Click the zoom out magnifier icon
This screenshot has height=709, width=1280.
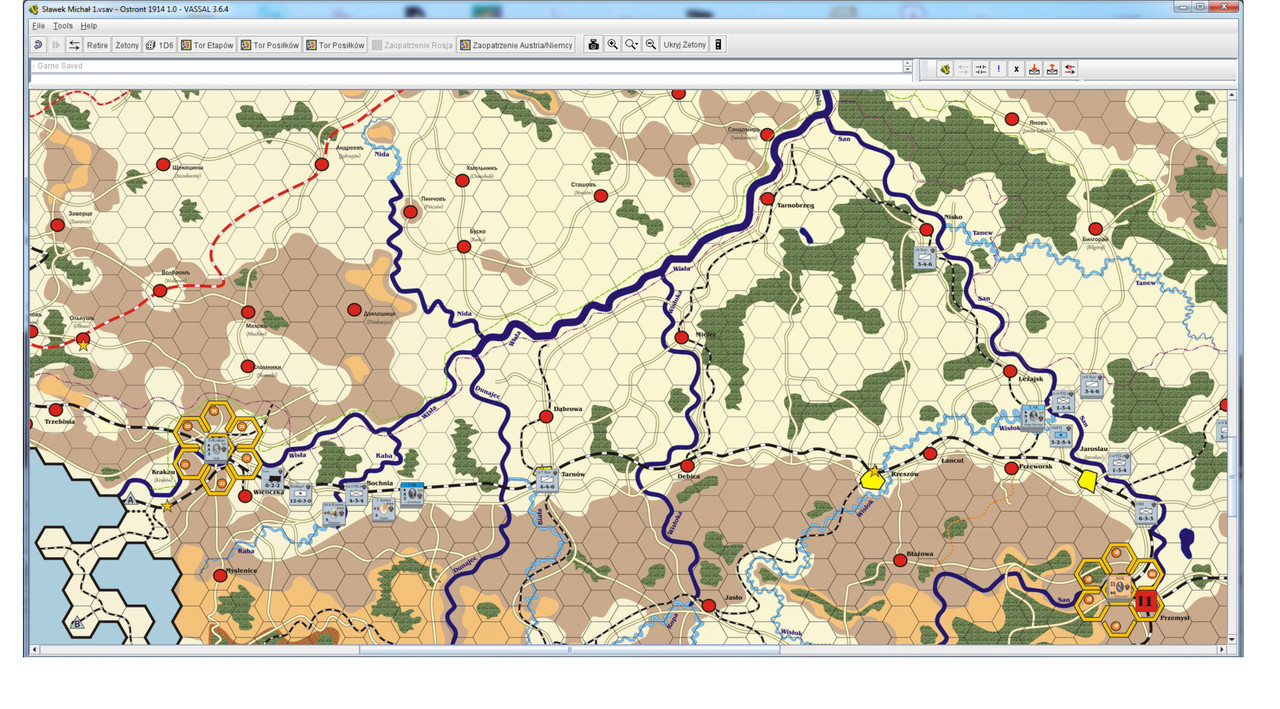pyautogui.click(x=651, y=45)
